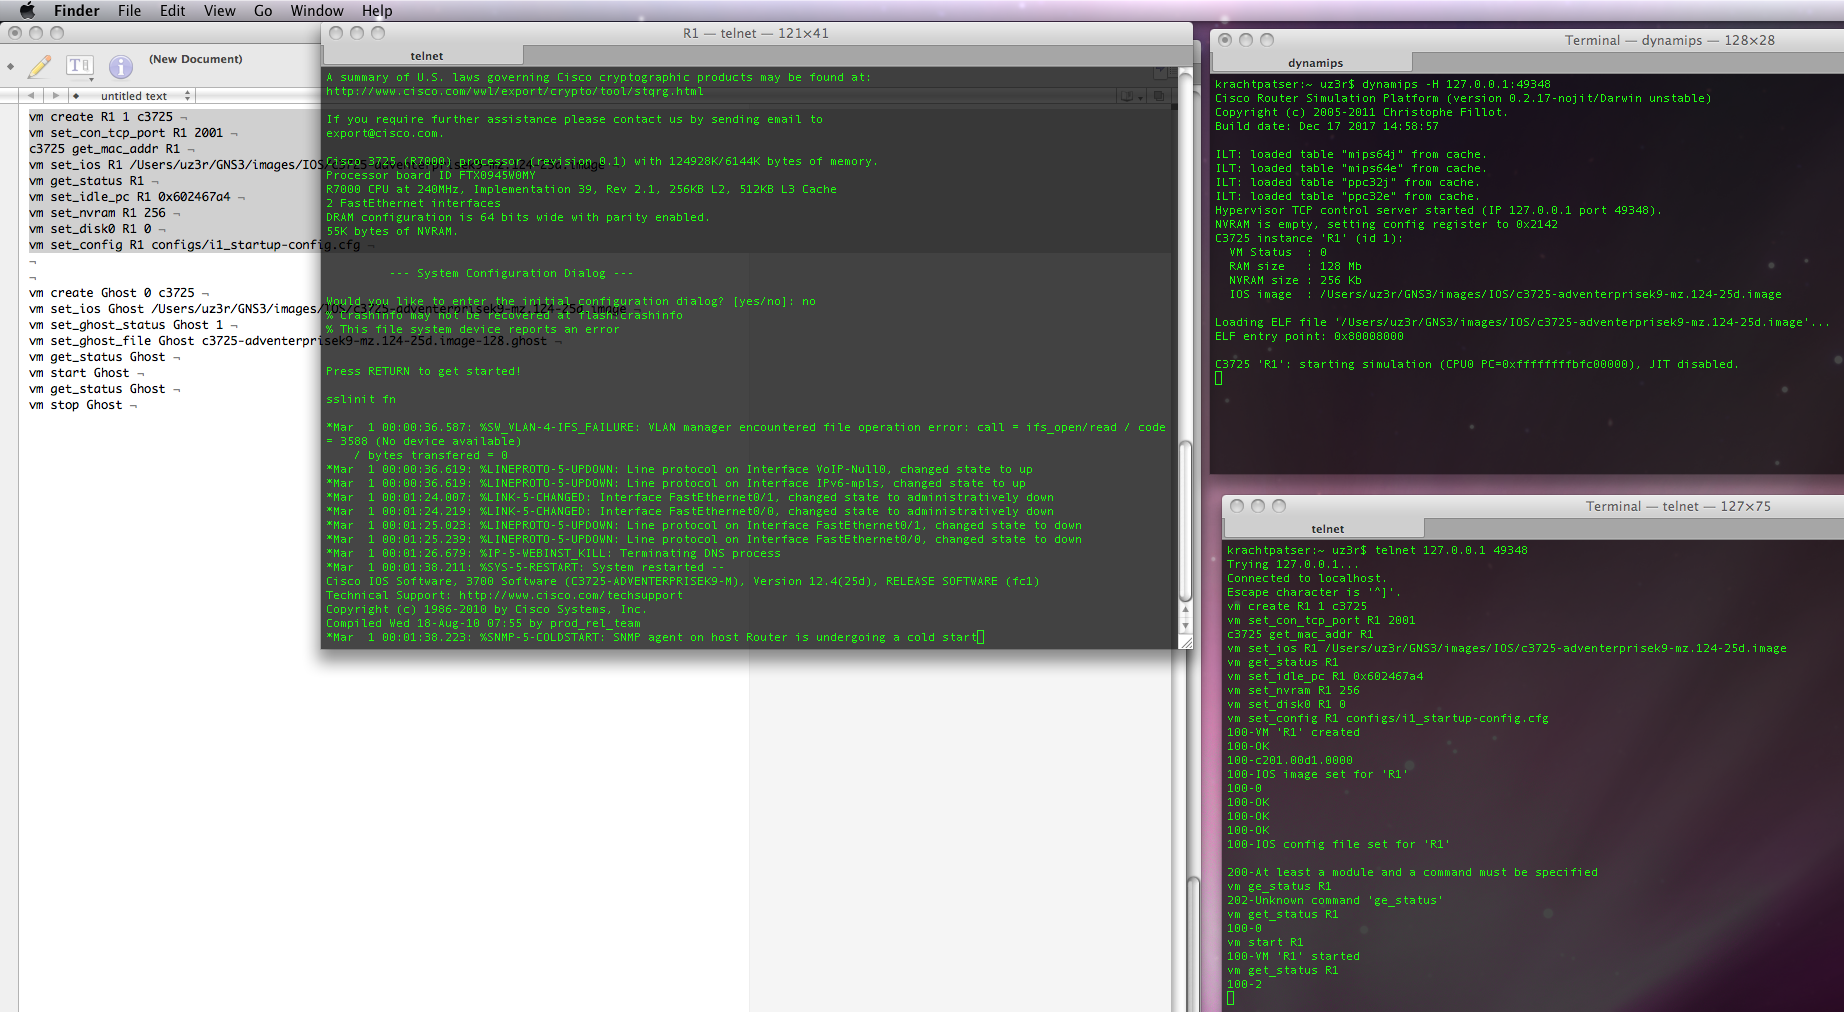Click 'vm start R1' in telnet Terminal
The height and width of the screenshot is (1012, 1844).
[1265, 942]
